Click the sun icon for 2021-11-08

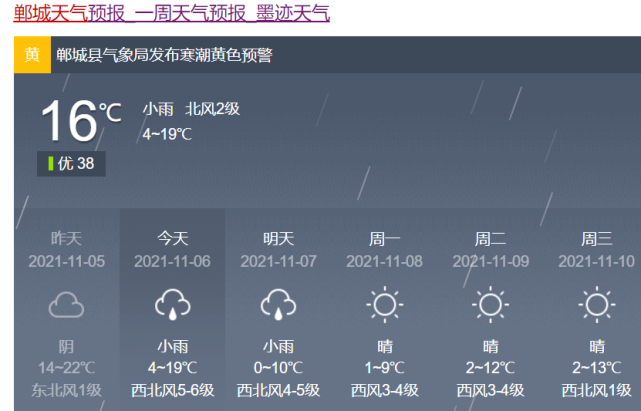pyautogui.click(x=384, y=305)
